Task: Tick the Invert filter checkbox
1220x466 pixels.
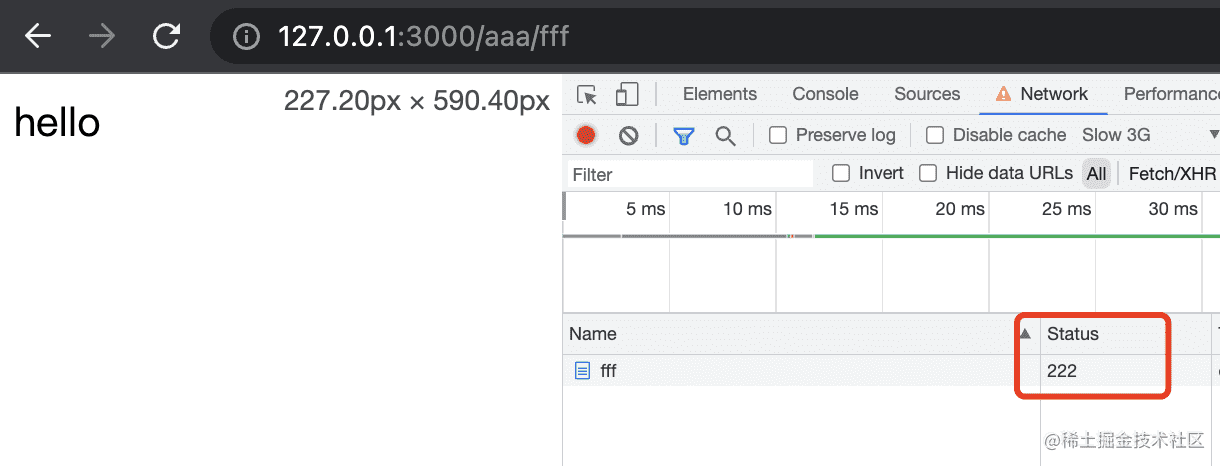Action: 842,173
